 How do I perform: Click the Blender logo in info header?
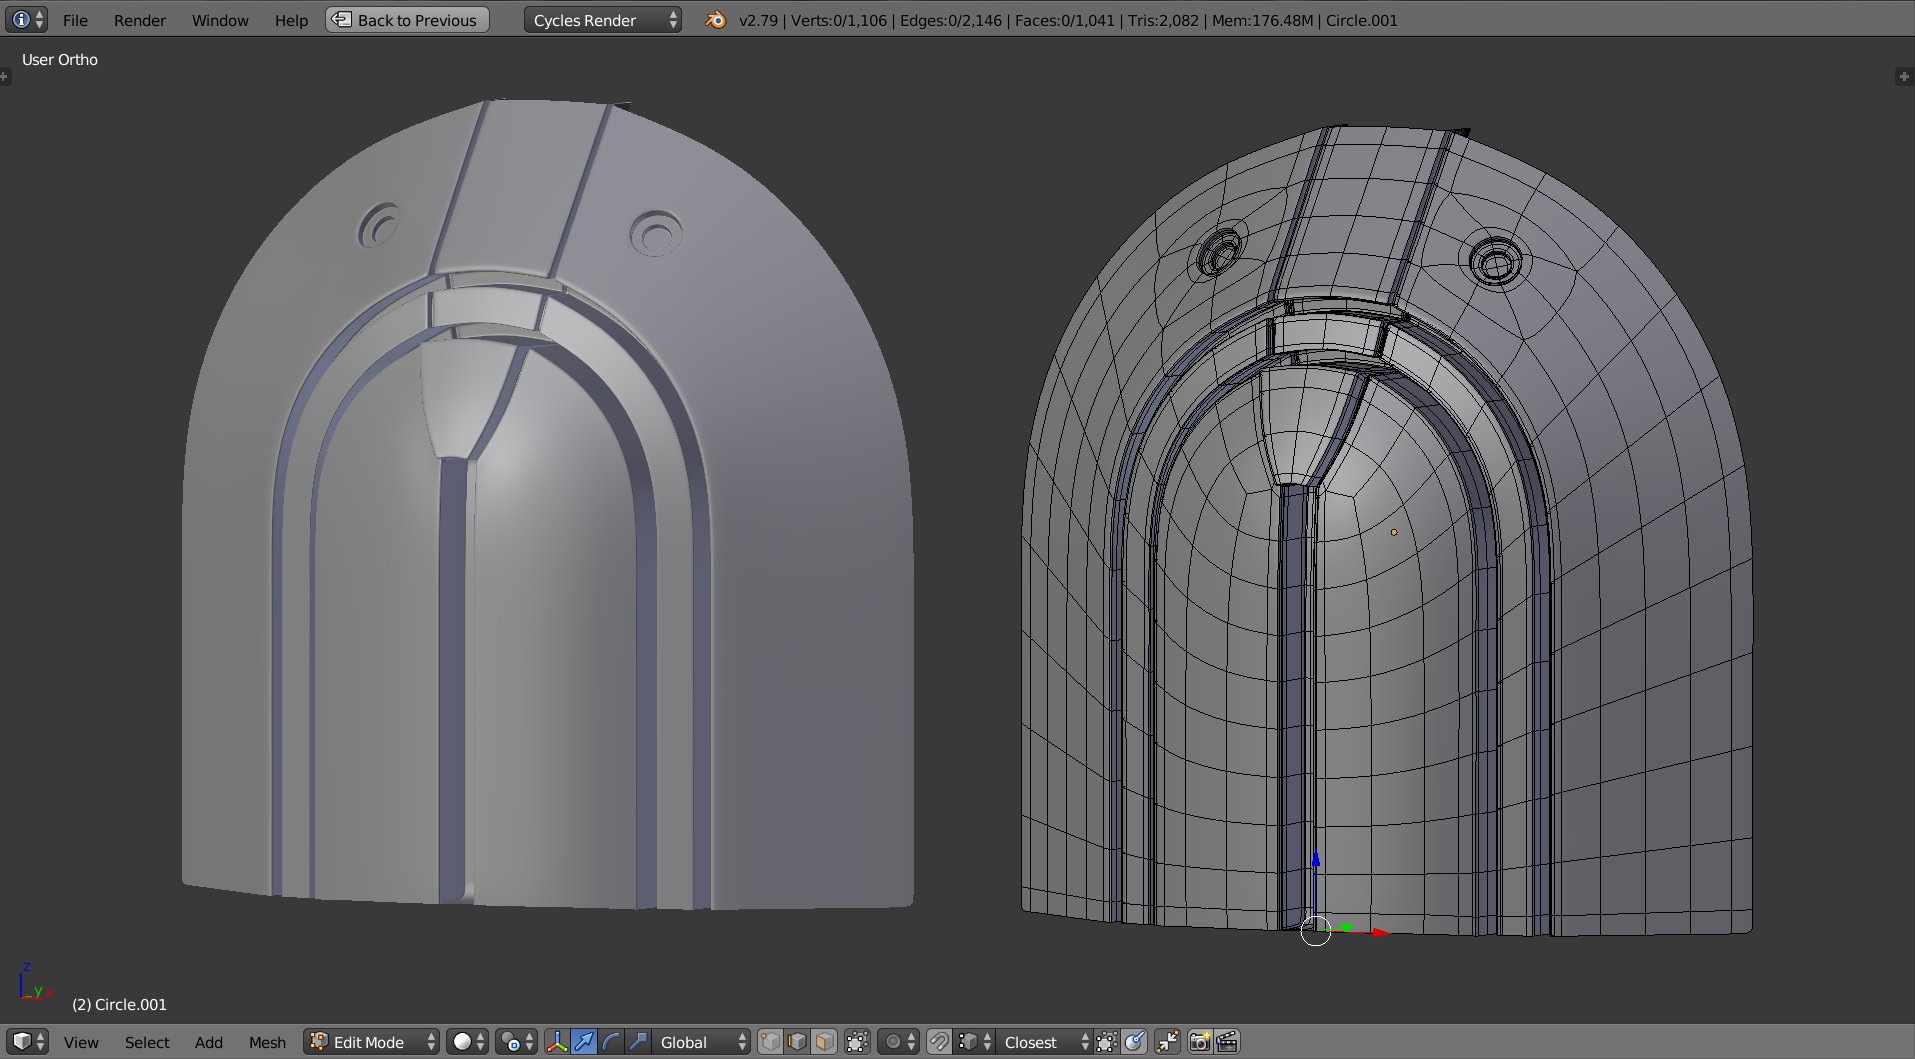716,20
